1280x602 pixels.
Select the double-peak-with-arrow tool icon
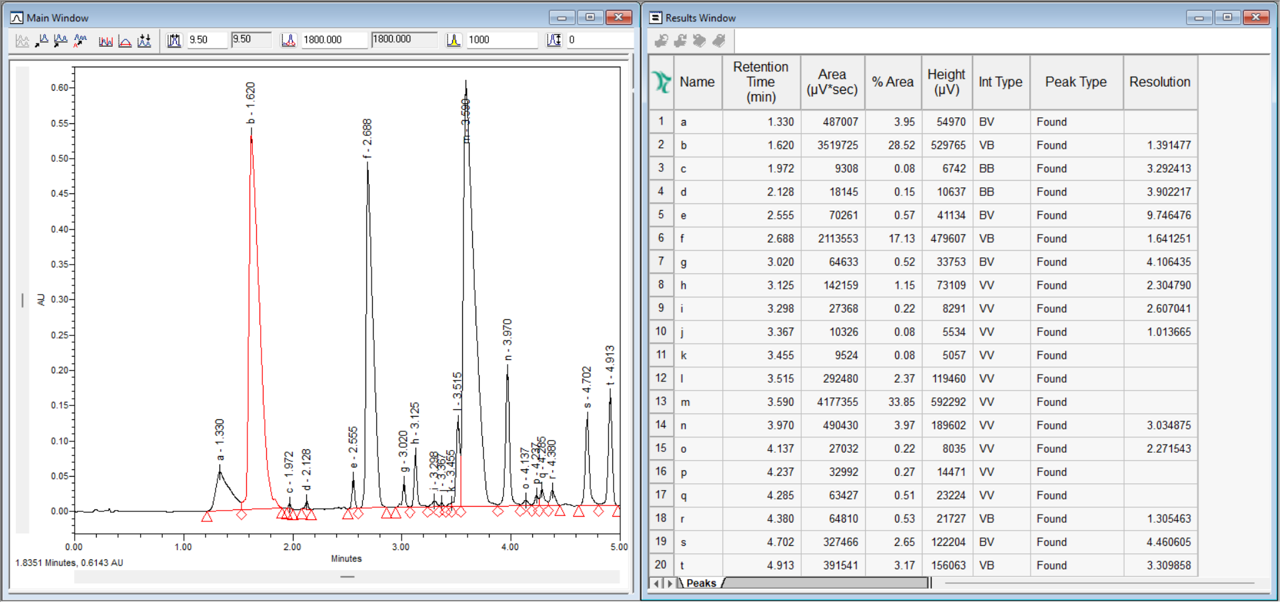(x=60, y=41)
